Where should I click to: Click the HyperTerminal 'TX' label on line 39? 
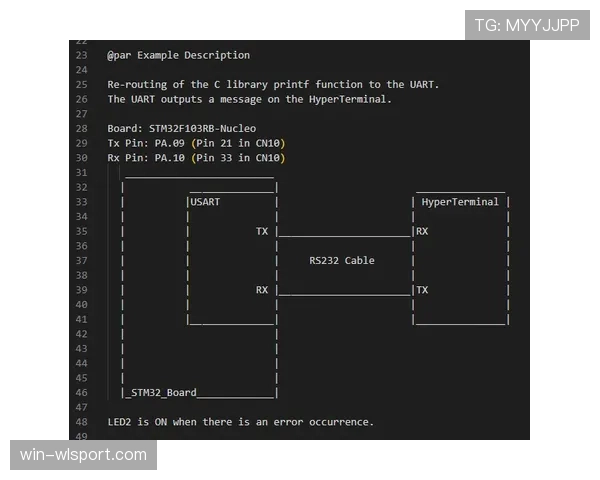click(x=422, y=290)
